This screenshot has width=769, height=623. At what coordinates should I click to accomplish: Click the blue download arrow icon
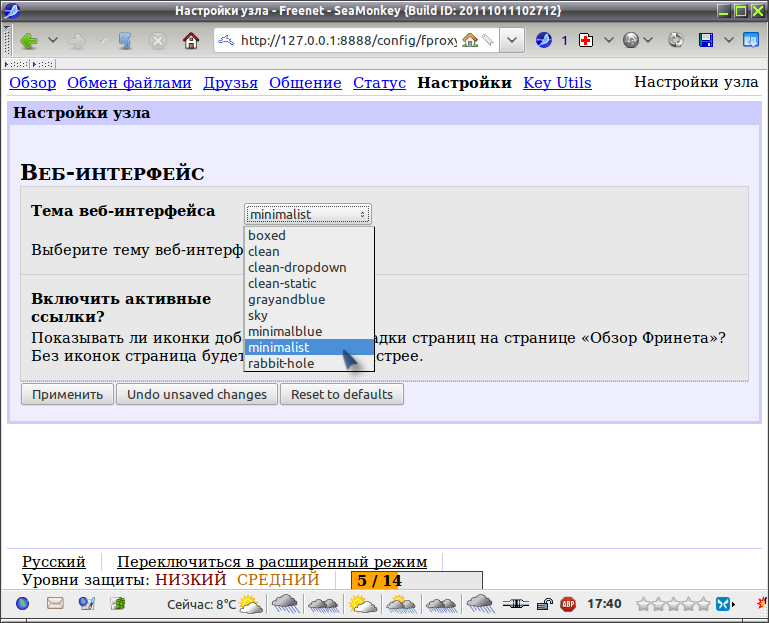(x=751, y=40)
